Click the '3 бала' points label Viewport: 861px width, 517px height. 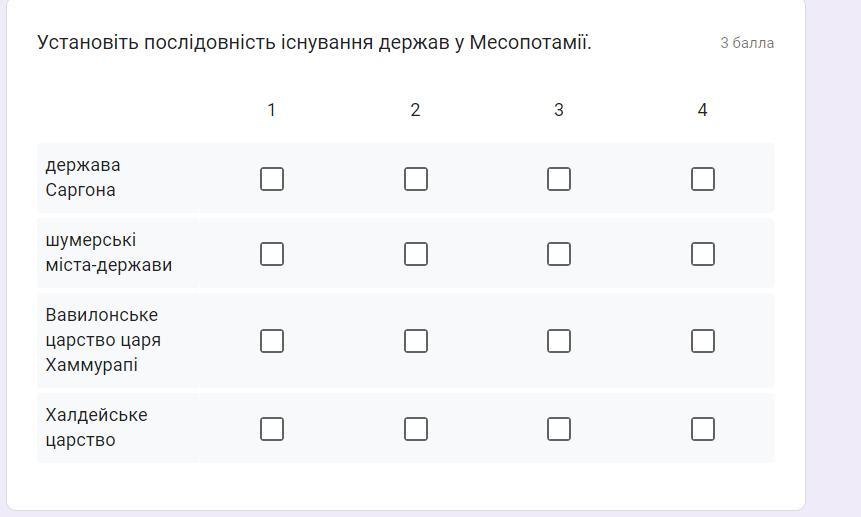point(746,43)
